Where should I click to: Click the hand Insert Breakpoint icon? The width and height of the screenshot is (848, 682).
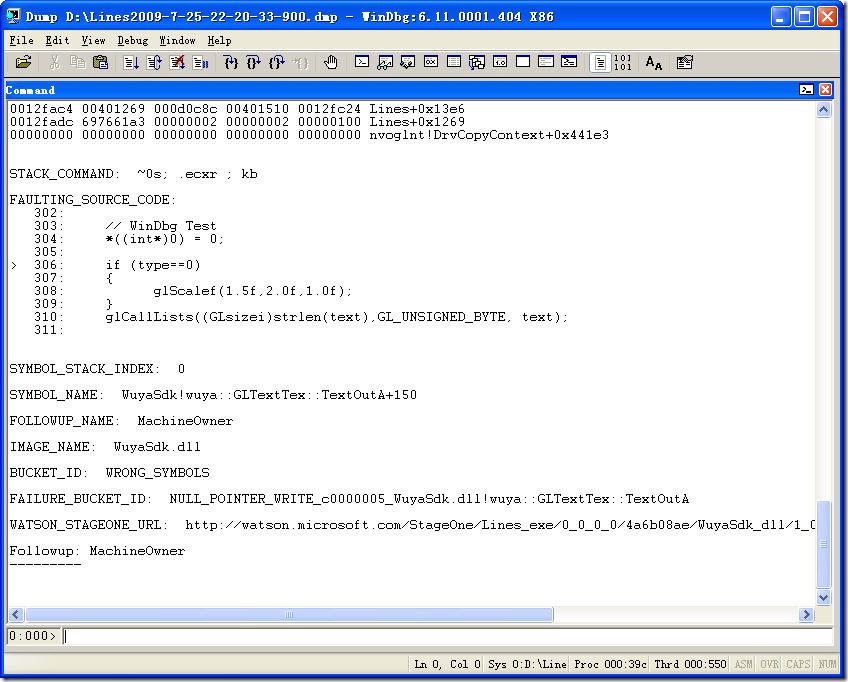click(330, 62)
